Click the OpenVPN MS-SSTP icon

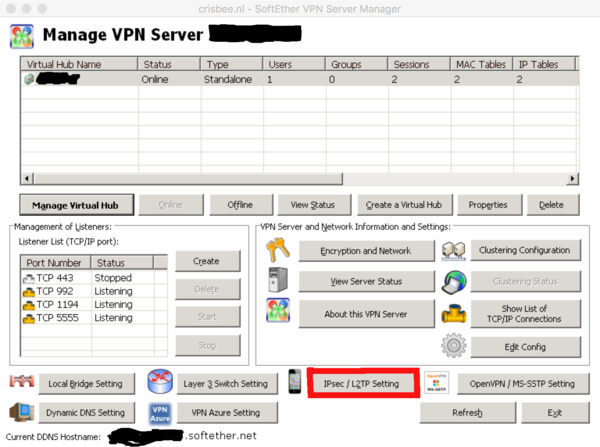coord(436,382)
